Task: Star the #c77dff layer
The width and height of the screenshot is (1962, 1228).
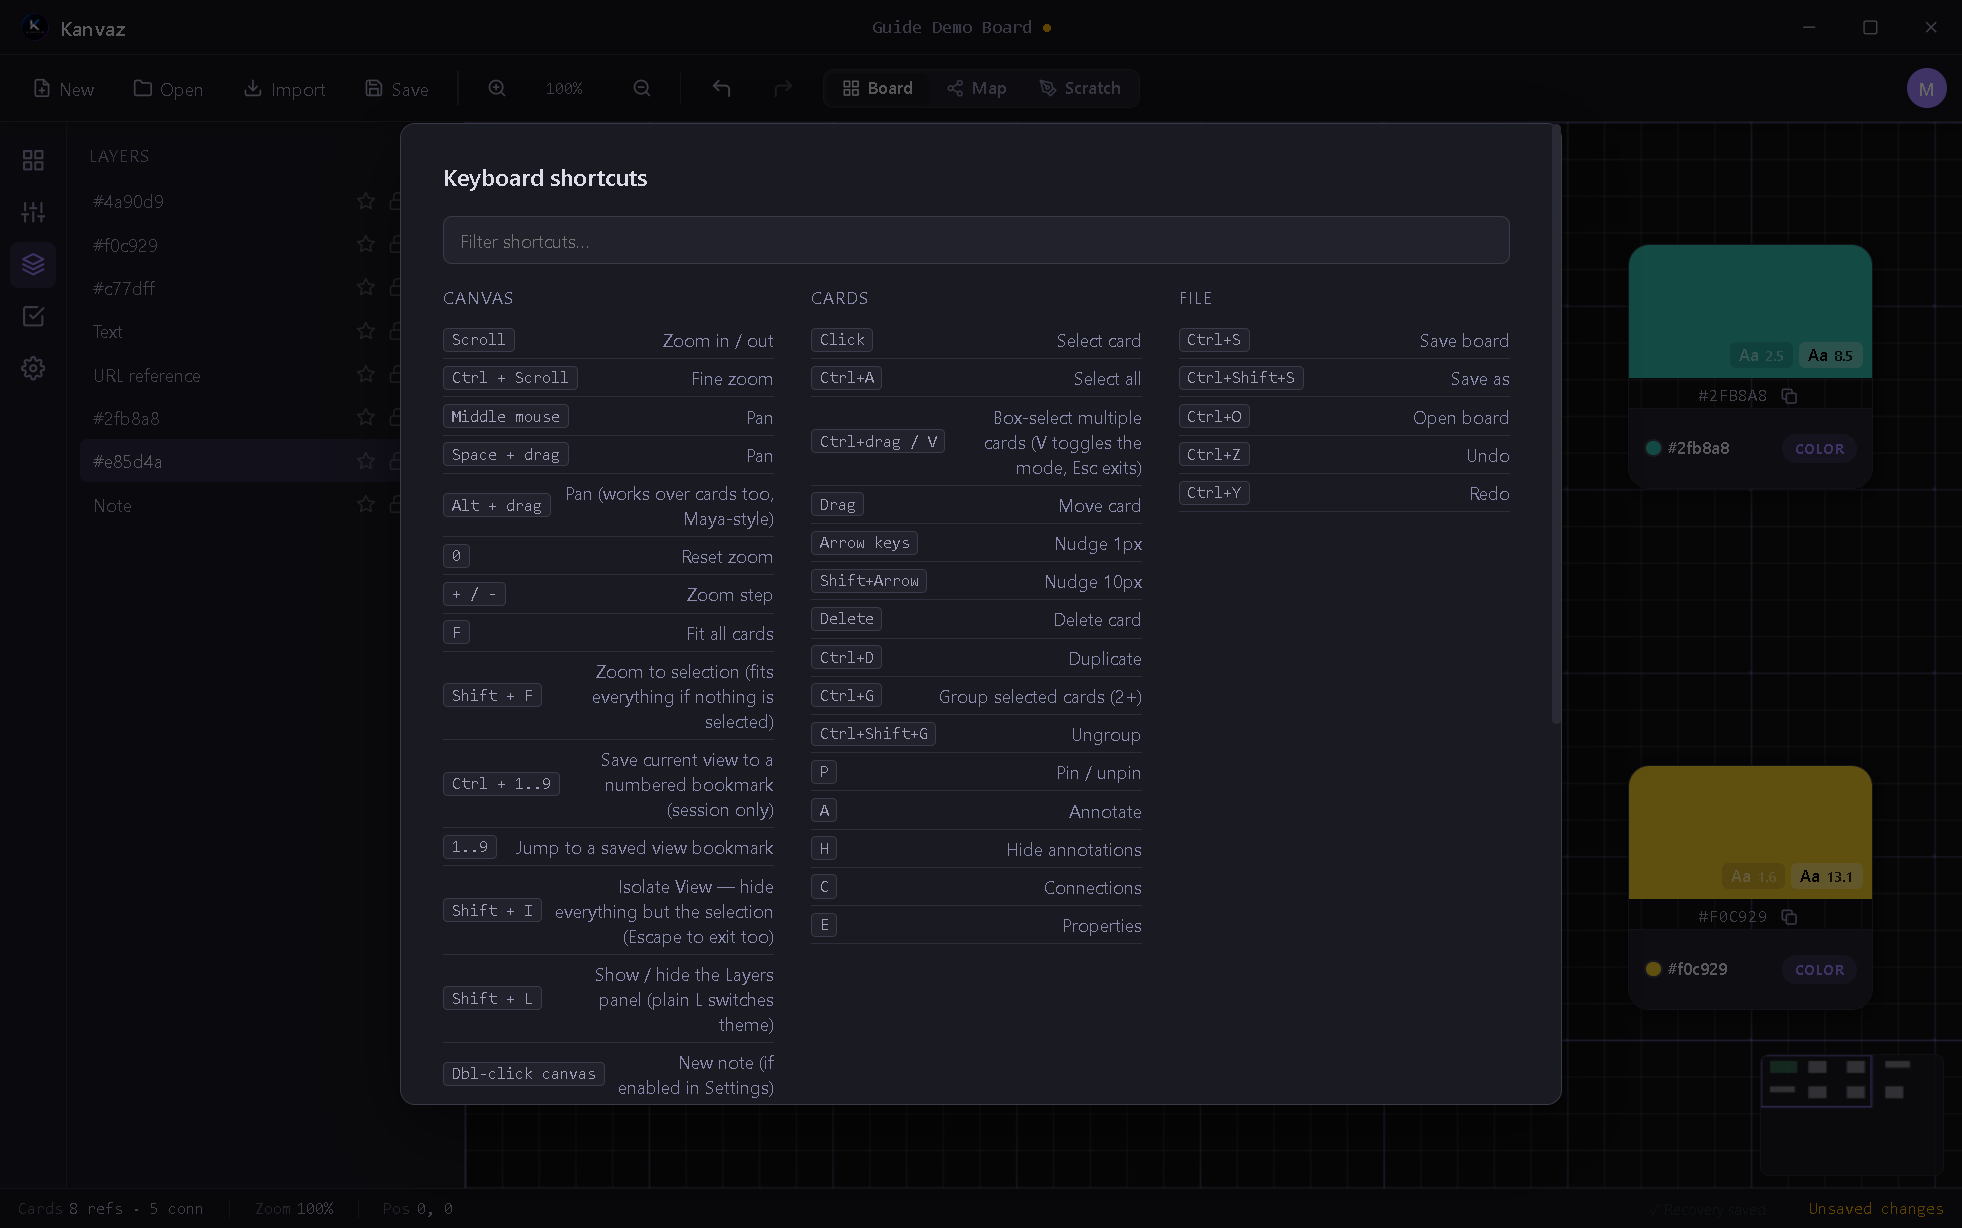Action: pos(366,288)
